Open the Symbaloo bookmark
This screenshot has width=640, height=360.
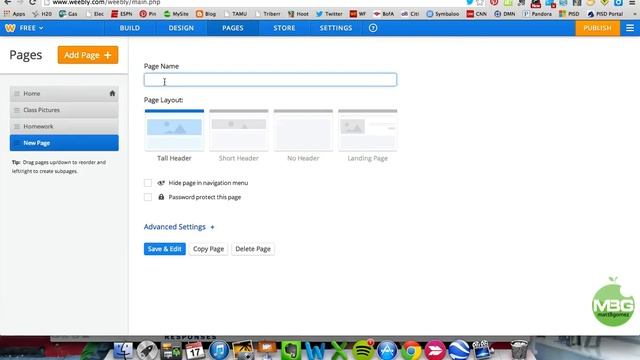click(x=443, y=14)
